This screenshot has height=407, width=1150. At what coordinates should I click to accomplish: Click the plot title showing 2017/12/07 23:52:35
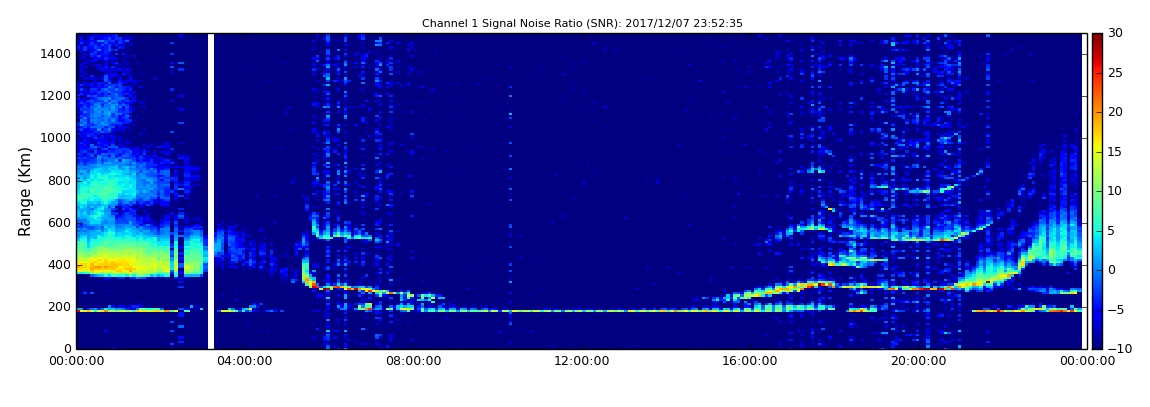coord(582,23)
